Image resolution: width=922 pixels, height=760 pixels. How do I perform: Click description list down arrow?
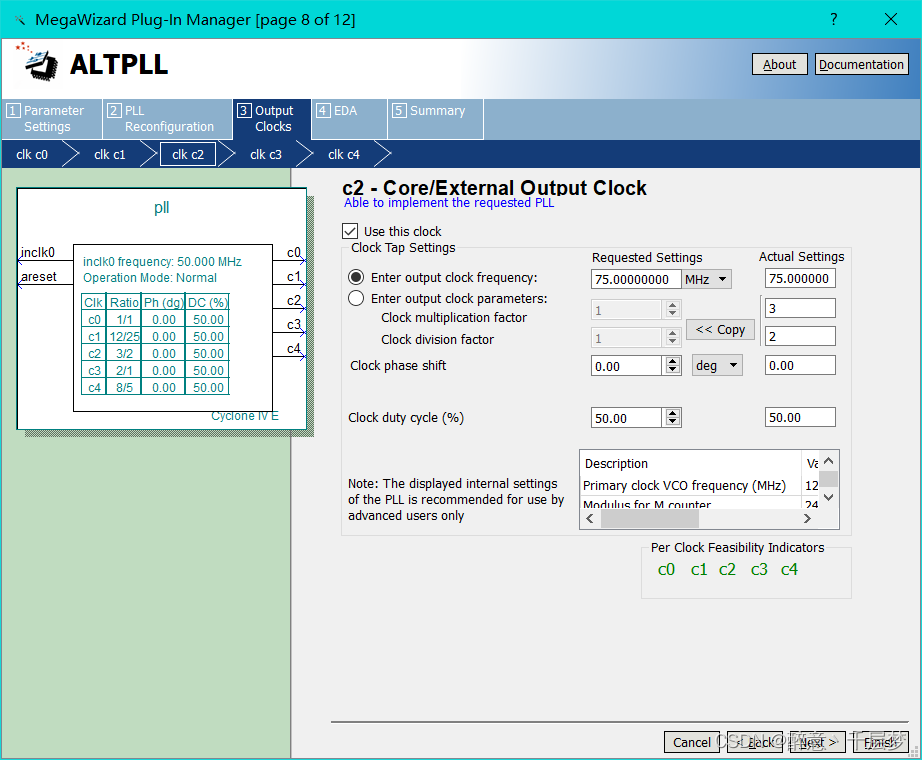click(829, 498)
